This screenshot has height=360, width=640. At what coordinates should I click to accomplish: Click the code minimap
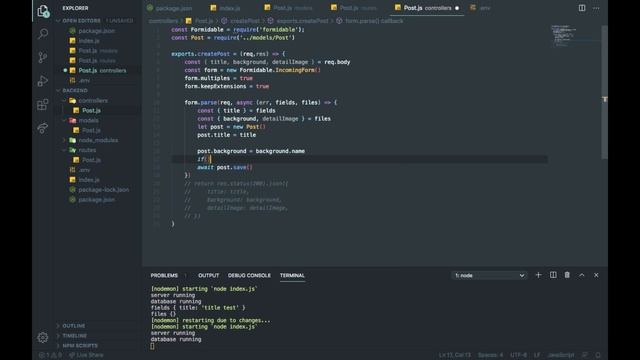coord(573,37)
